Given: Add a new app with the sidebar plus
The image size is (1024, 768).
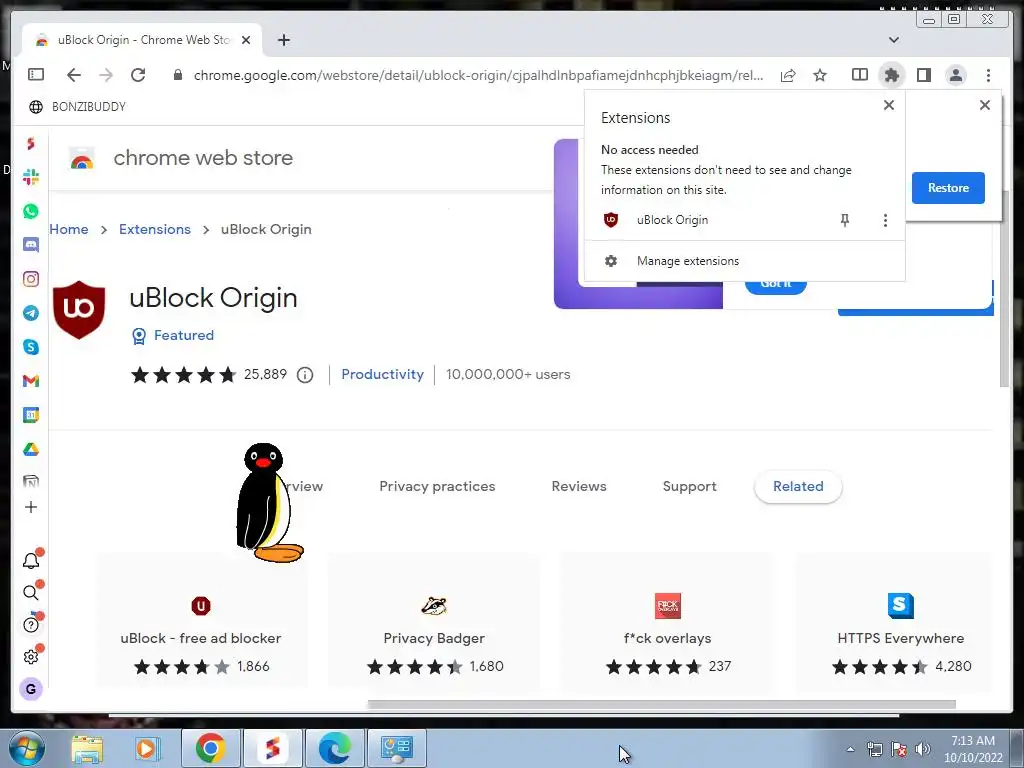Looking at the screenshot, I should click(x=31, y=507).
